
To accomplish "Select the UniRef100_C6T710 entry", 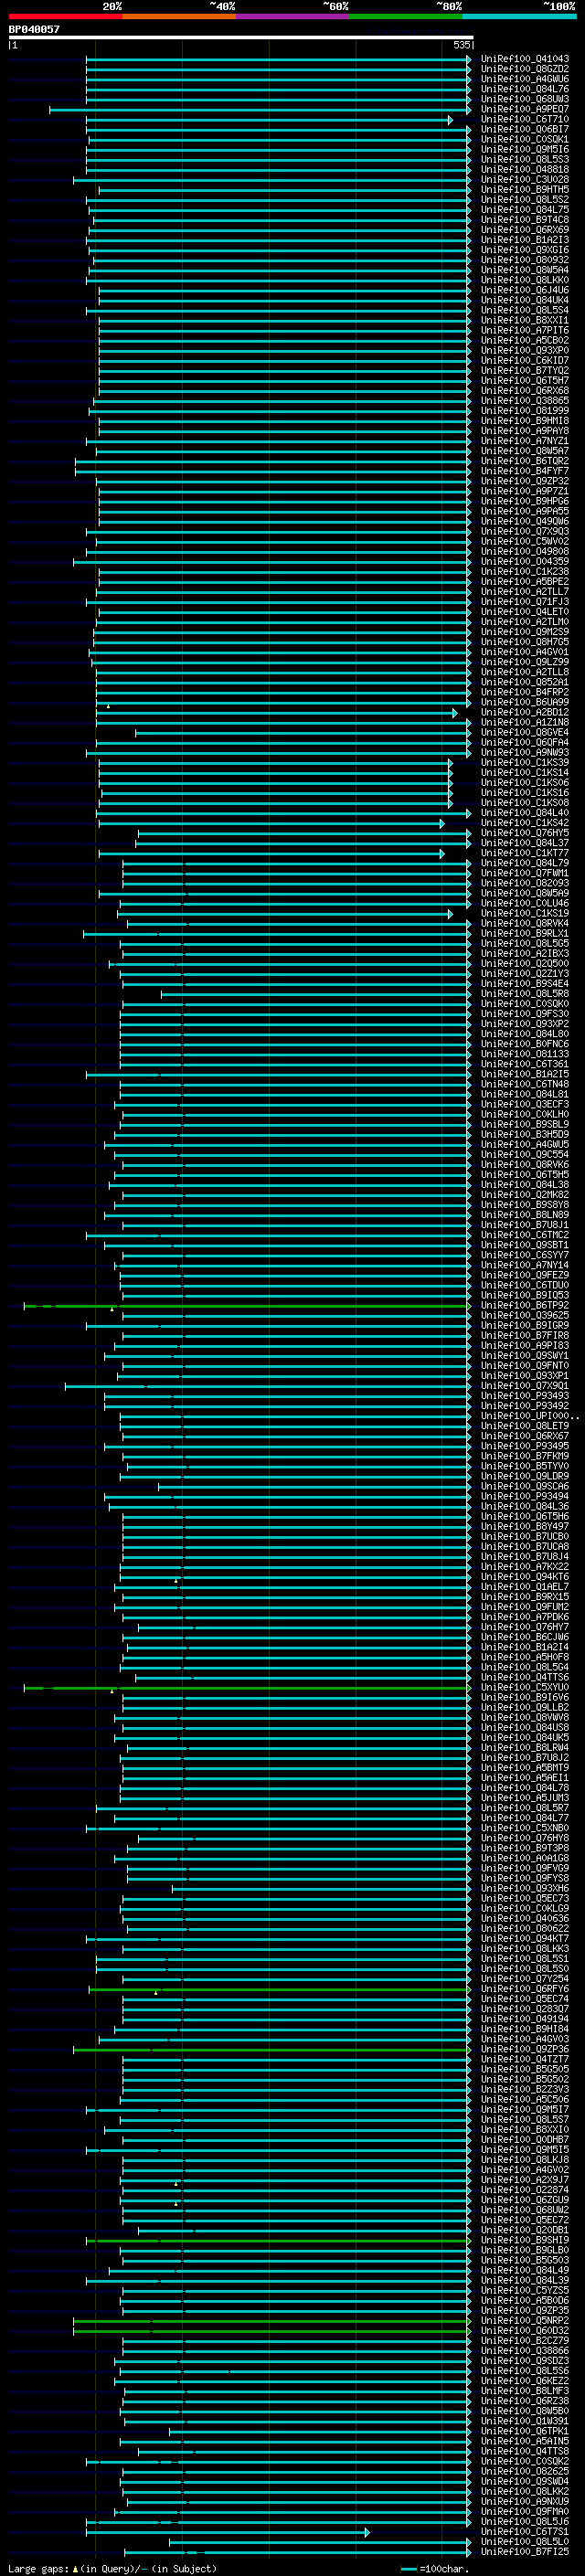I will click(525, 119).
